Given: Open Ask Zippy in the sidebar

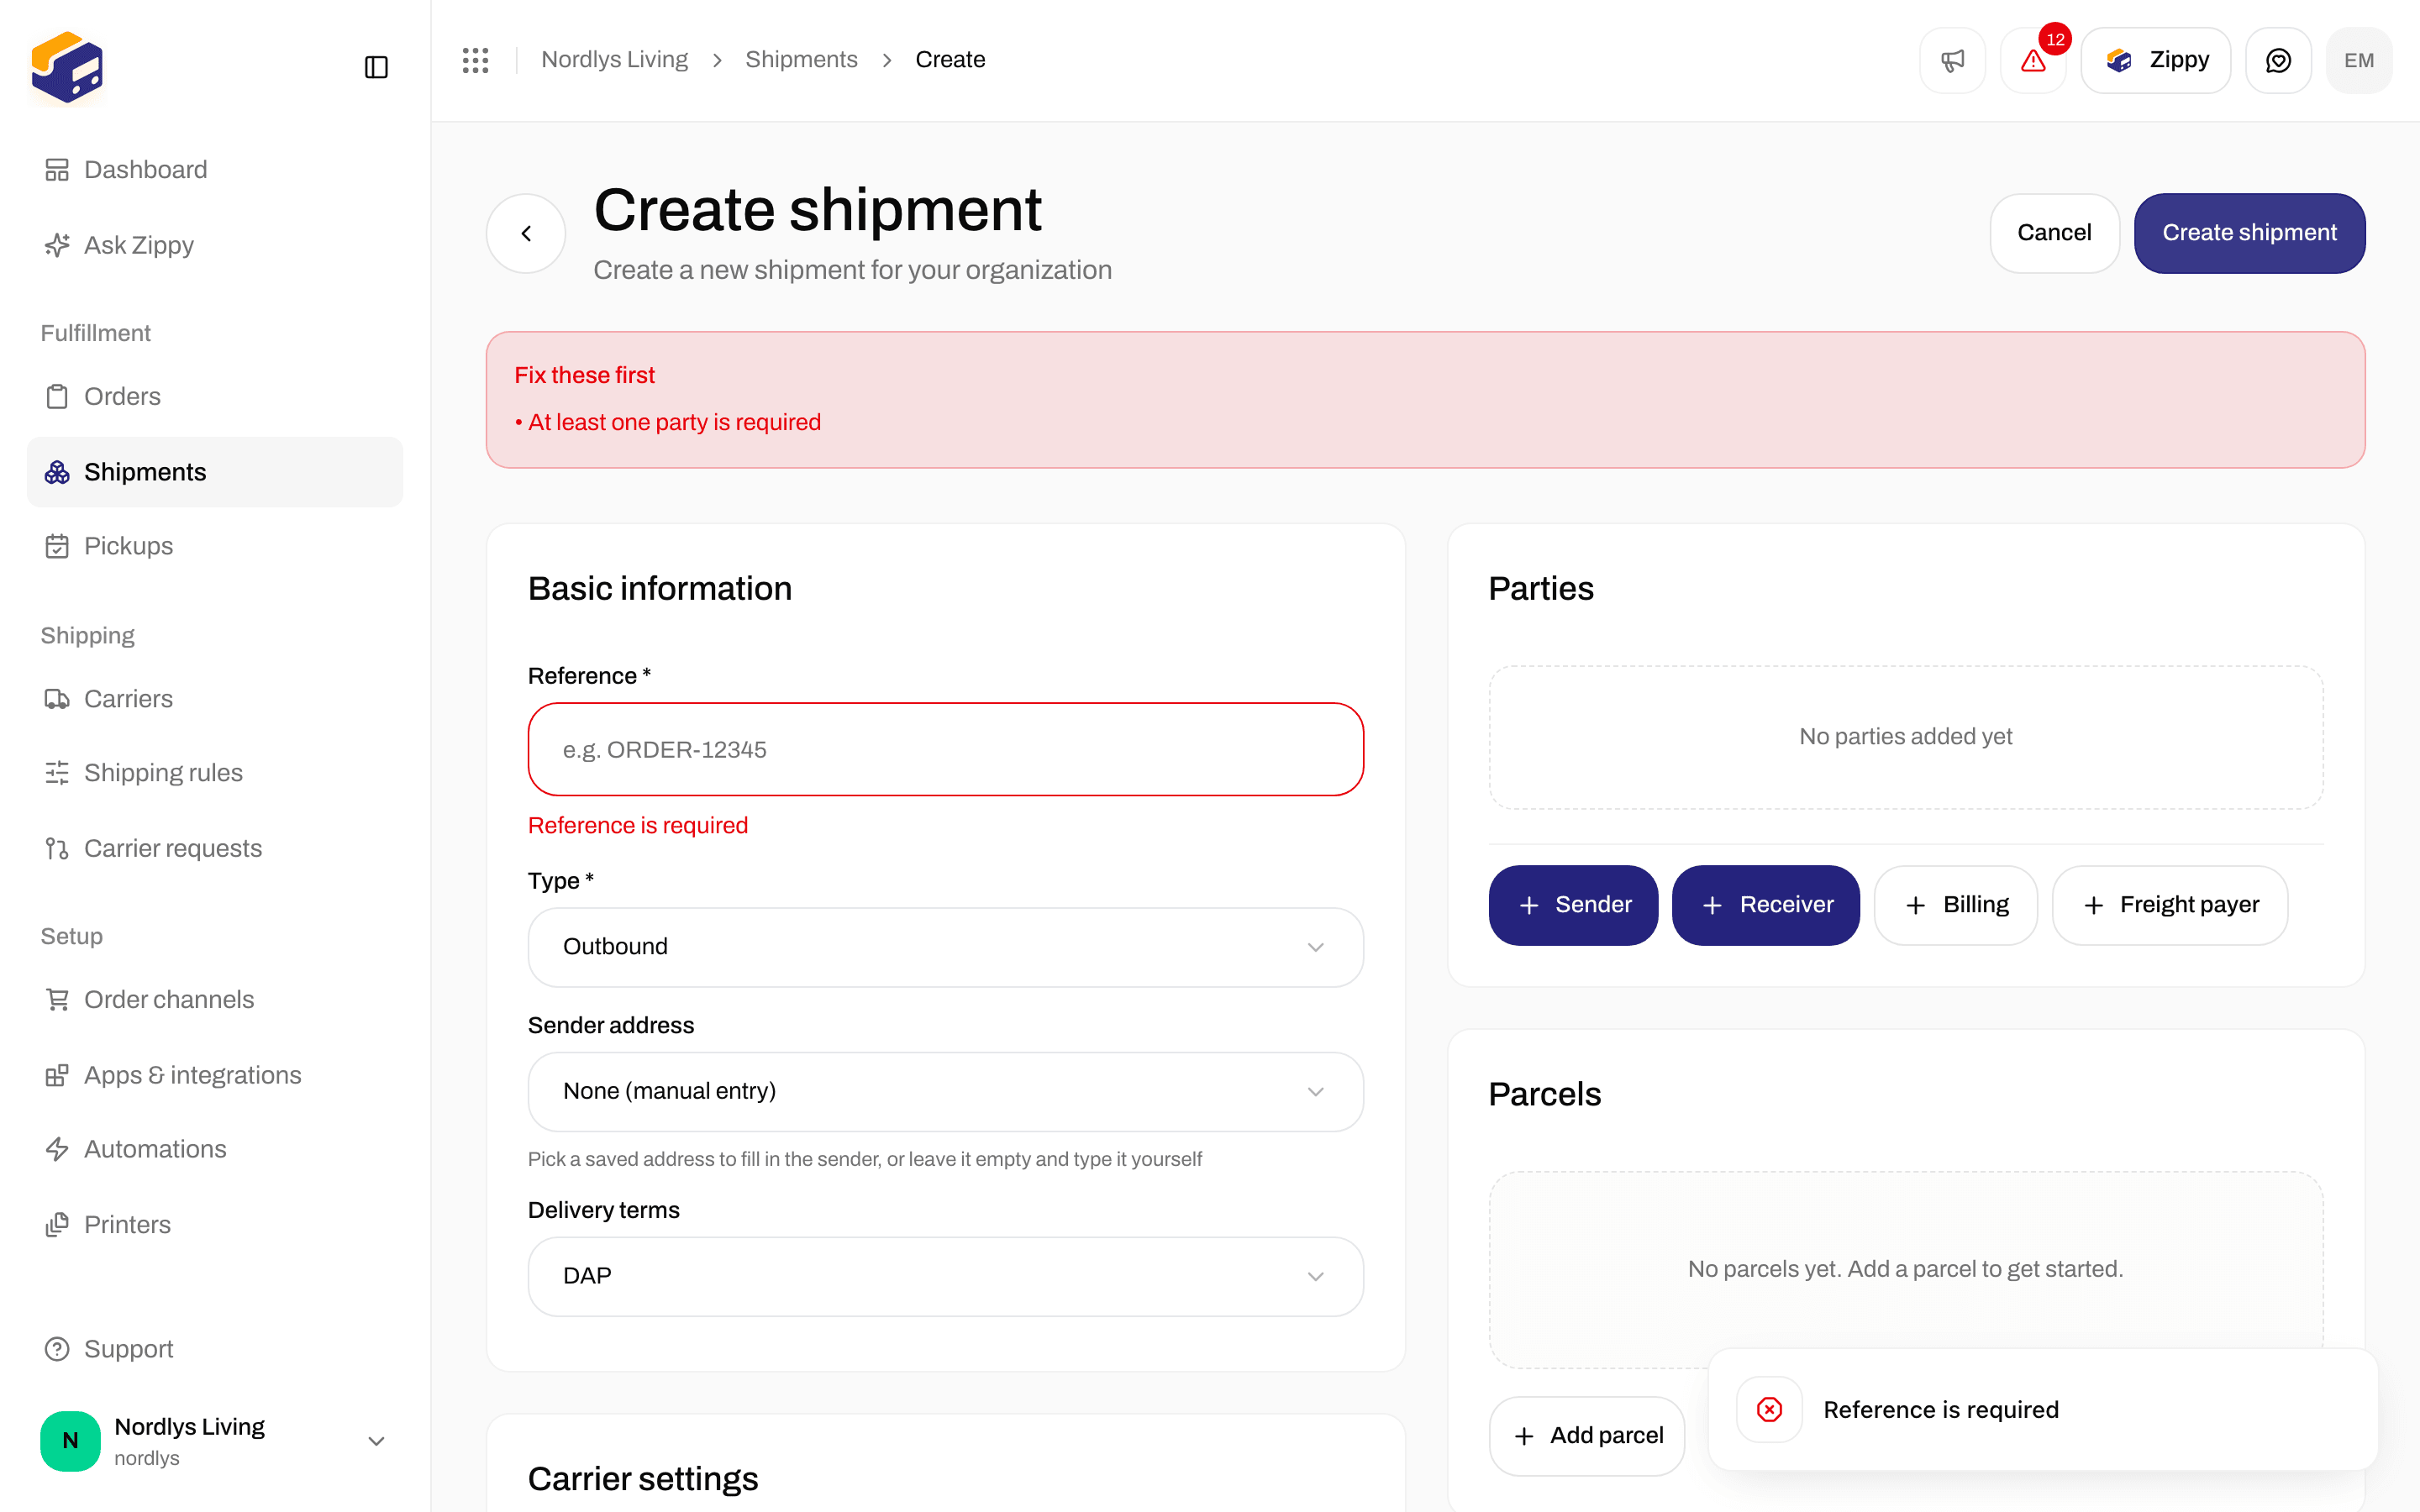Looking at the screenshot, I should tap(215, 245).
